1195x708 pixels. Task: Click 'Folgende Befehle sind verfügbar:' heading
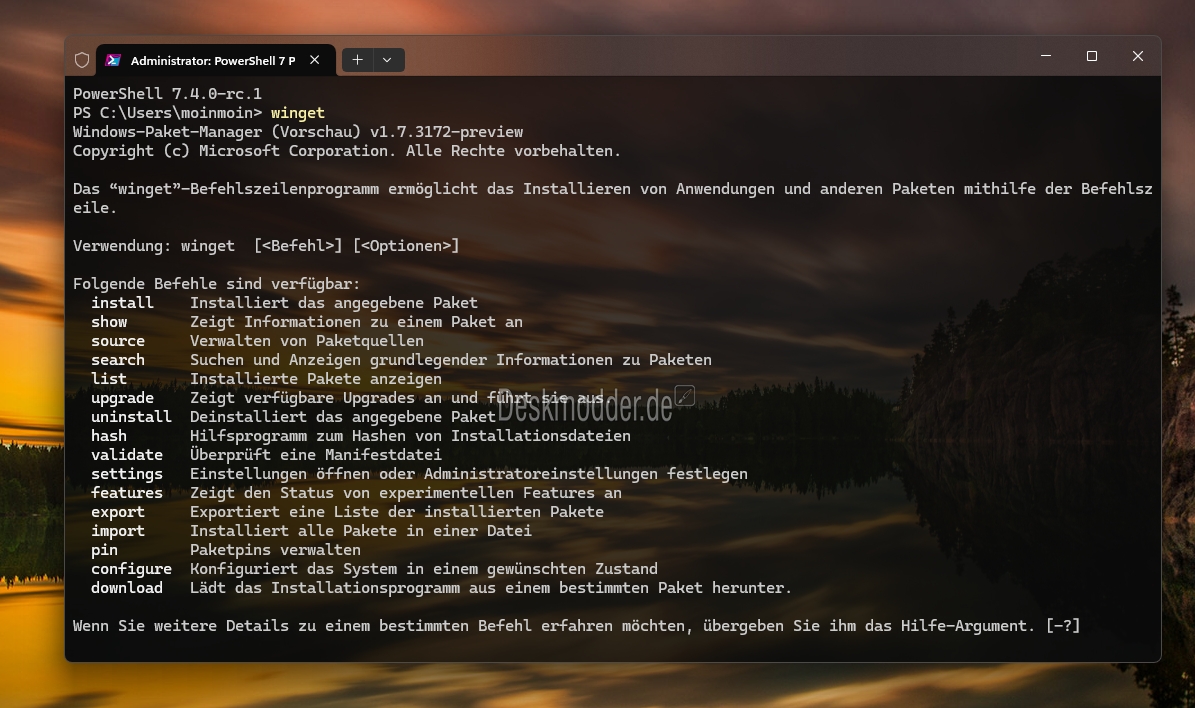tap(216, 284)
